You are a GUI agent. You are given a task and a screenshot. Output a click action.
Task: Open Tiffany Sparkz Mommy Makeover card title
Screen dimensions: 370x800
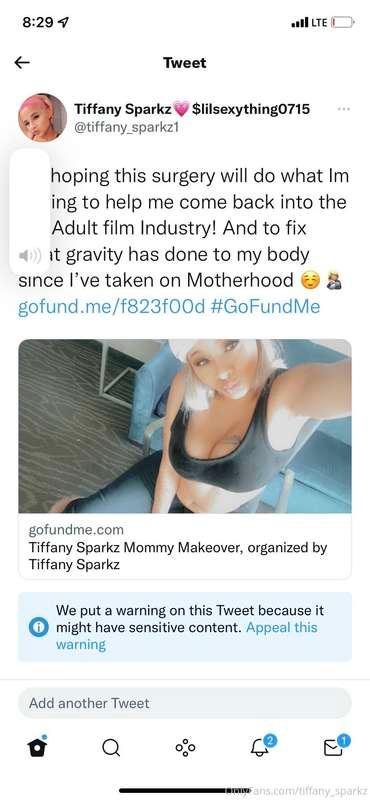pos(178,556)
